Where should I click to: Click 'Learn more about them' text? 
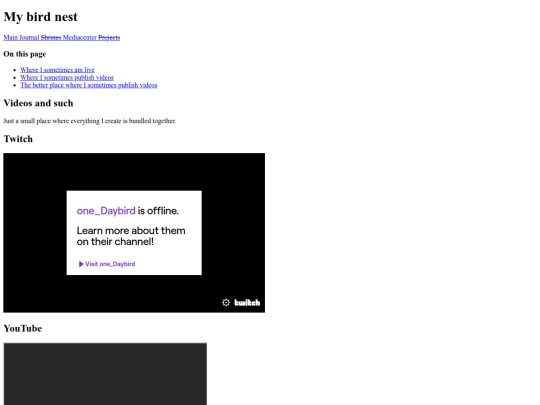[x=131, y=230]
